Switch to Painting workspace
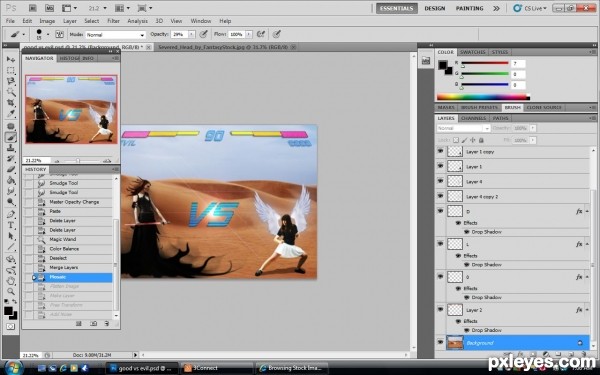 [470, 8]
